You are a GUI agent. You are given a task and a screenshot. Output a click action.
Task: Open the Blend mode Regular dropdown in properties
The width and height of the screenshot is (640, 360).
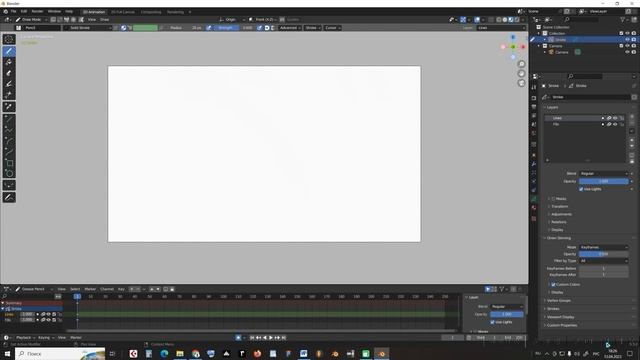(604, 173)
